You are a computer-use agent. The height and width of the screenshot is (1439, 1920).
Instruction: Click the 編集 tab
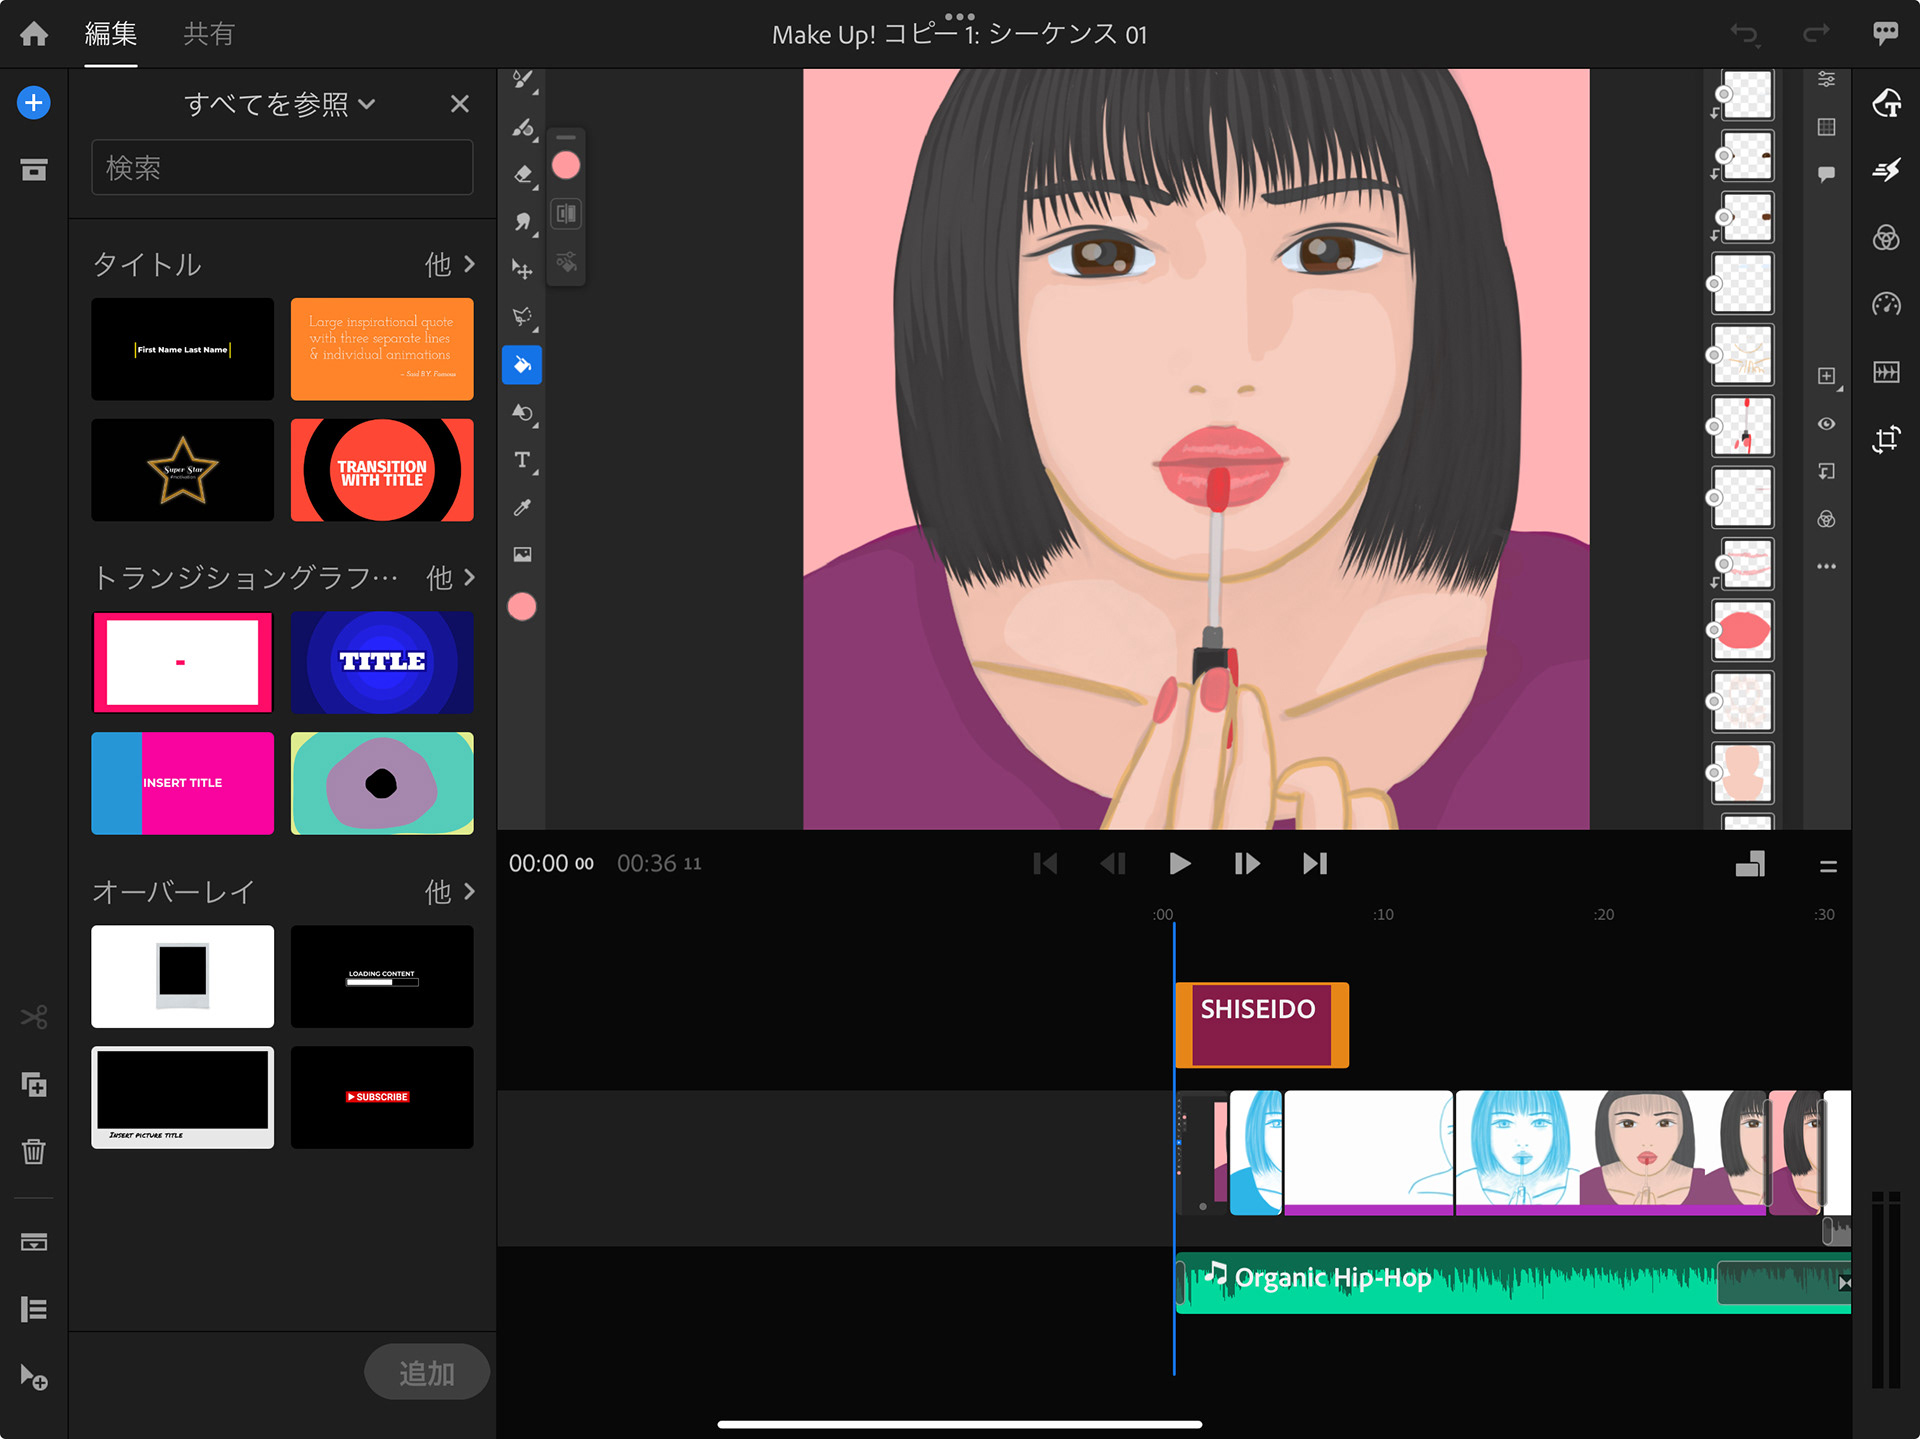tap(111, 34)
